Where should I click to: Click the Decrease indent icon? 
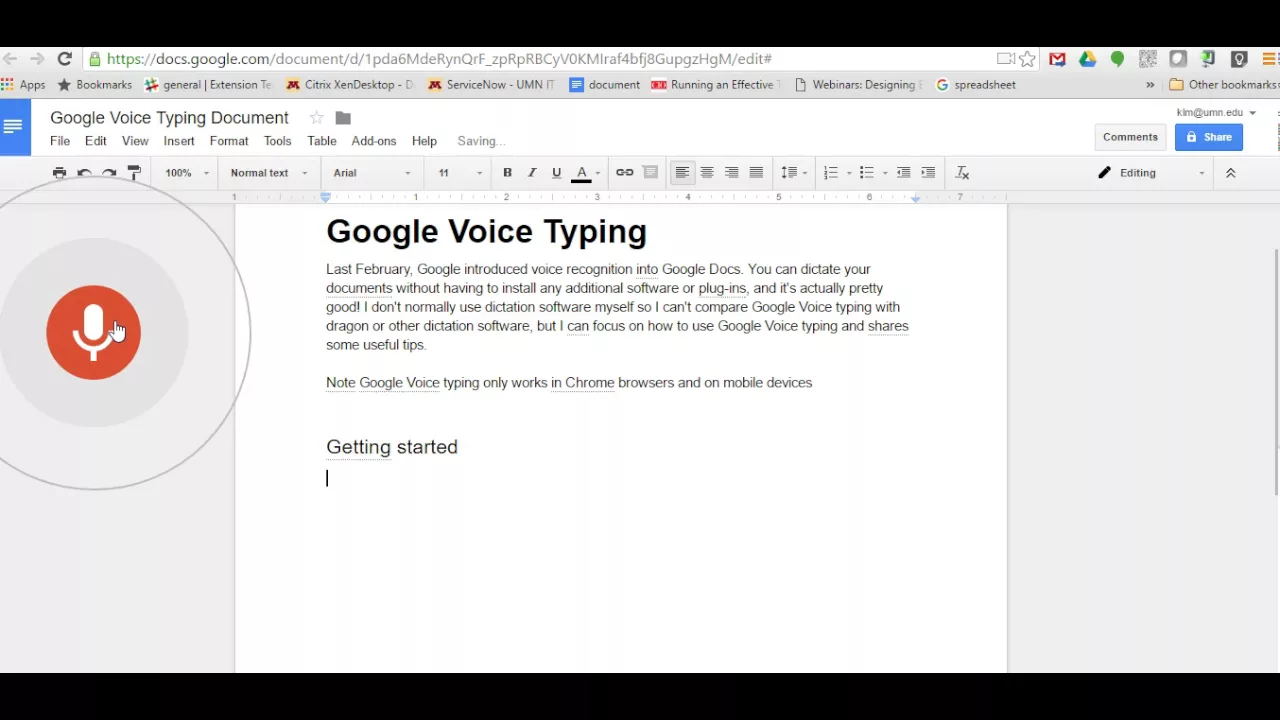(x=904, y=173)
